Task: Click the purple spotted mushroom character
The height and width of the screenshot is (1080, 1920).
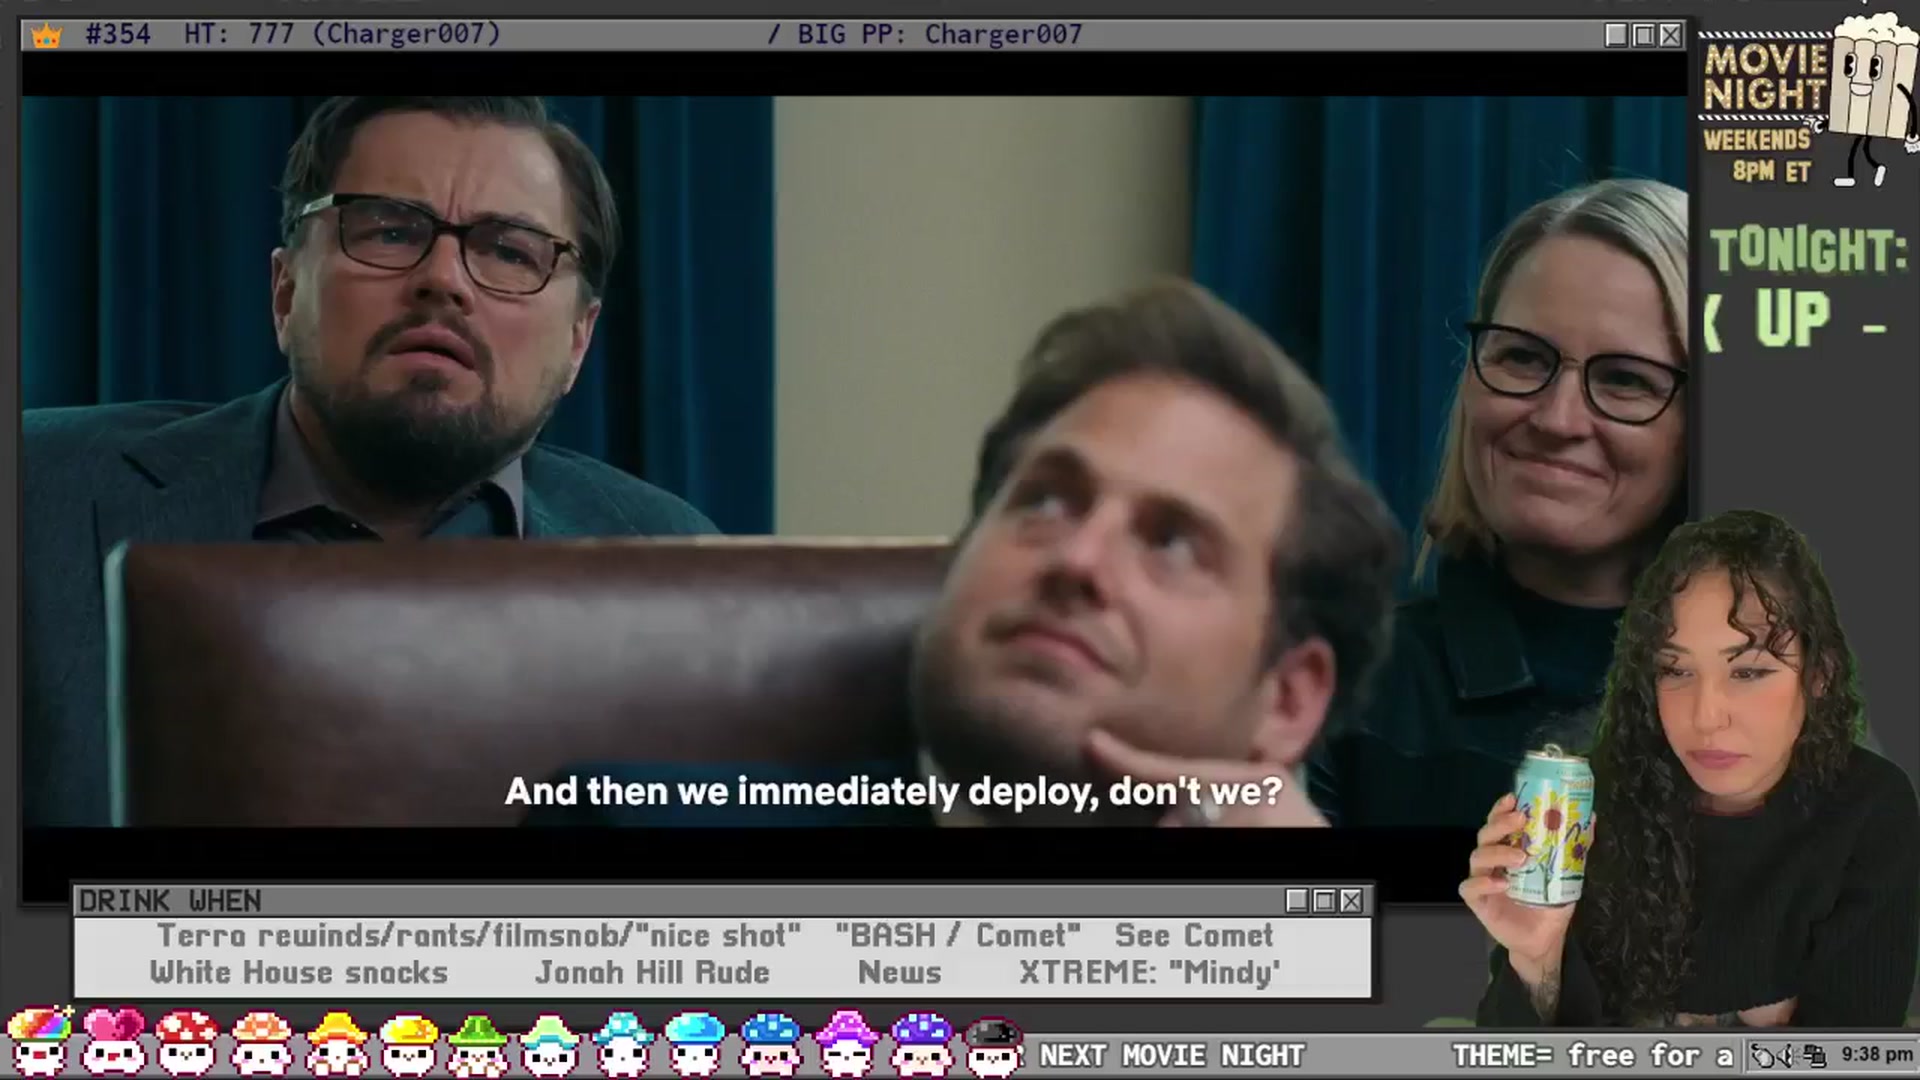Action: click(x=920, y=1042)
